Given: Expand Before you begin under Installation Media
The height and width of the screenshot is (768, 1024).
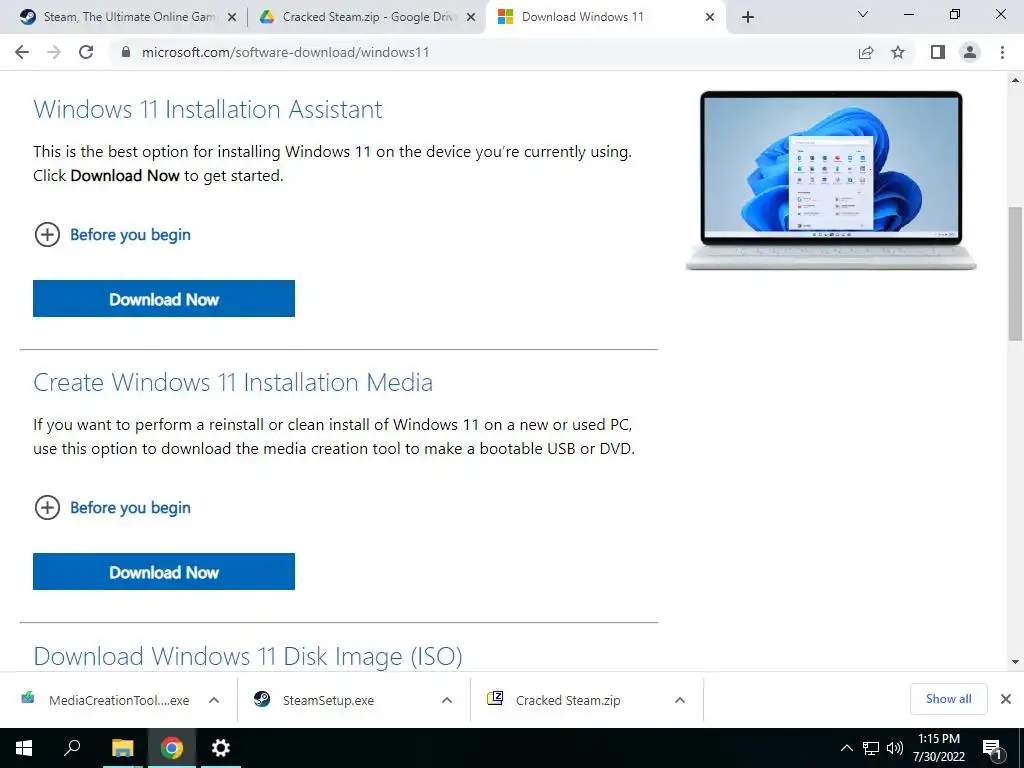Looking at the screenshot, I should 112,507.
